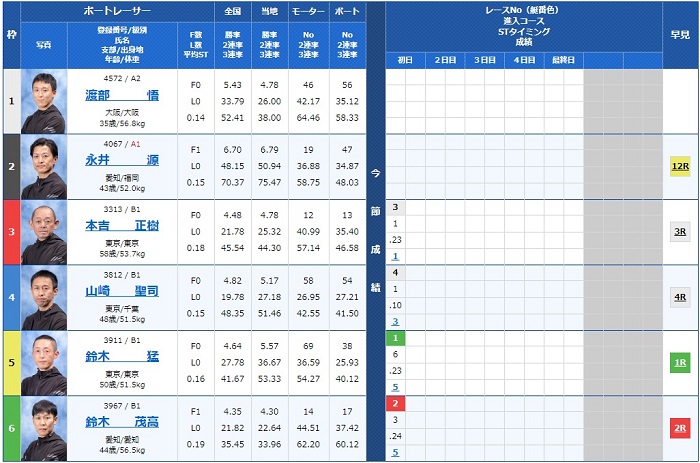Click racer photo of 渡部 悟

point(43,101)
